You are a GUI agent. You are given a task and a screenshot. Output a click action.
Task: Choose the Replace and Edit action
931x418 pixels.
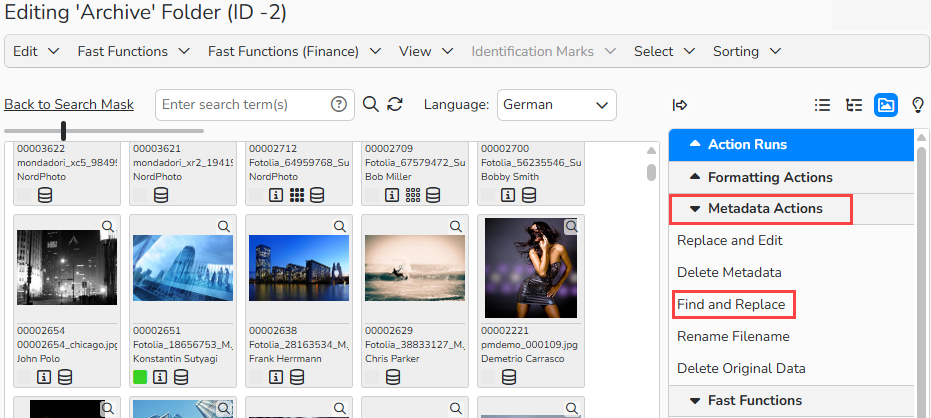tap(730, 240)
